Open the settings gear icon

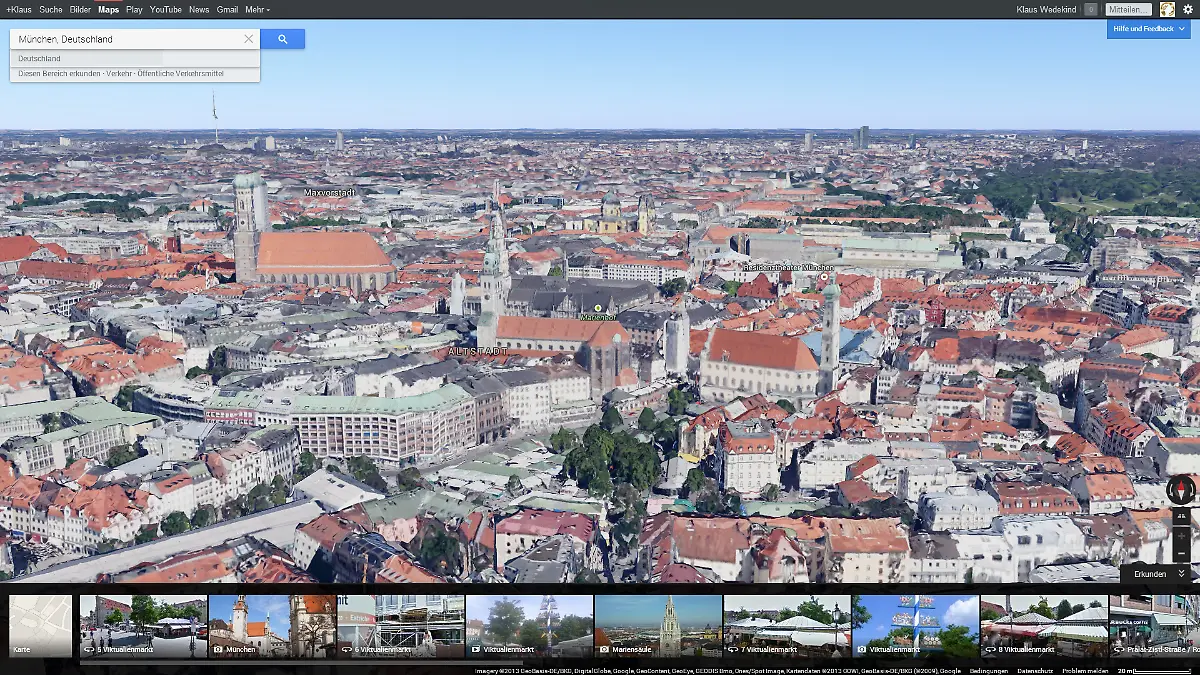pyautogui.click(x=1188, y=9)
